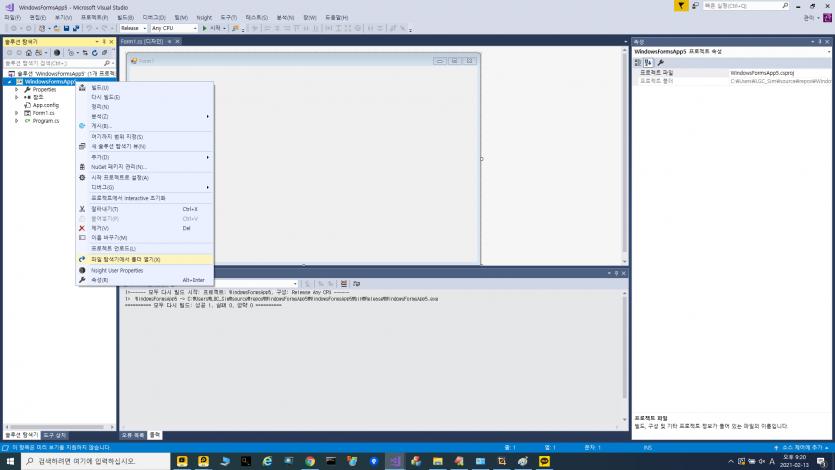Image resolution: width=835 pixels, height=470 pixels.
Task: Click the green 시작 start button
Action: click(x=212, y=28)
